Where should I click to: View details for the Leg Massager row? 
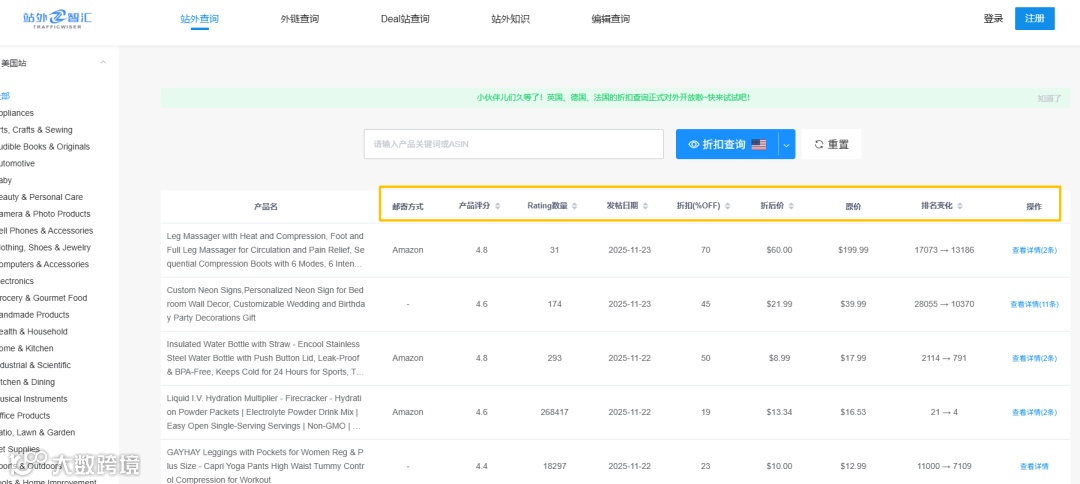(x=1034, y=250)
